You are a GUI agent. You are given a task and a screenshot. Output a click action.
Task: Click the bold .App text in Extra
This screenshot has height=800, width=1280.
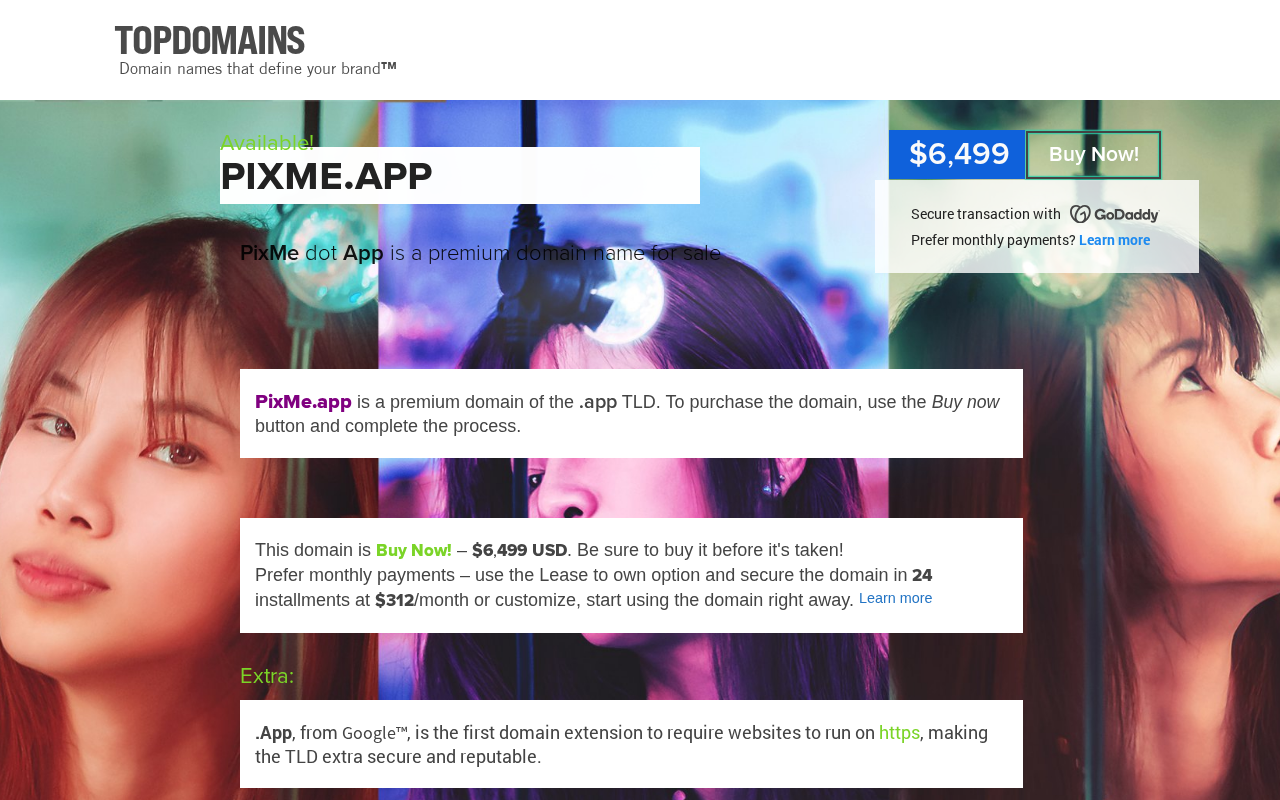point(273,733)
